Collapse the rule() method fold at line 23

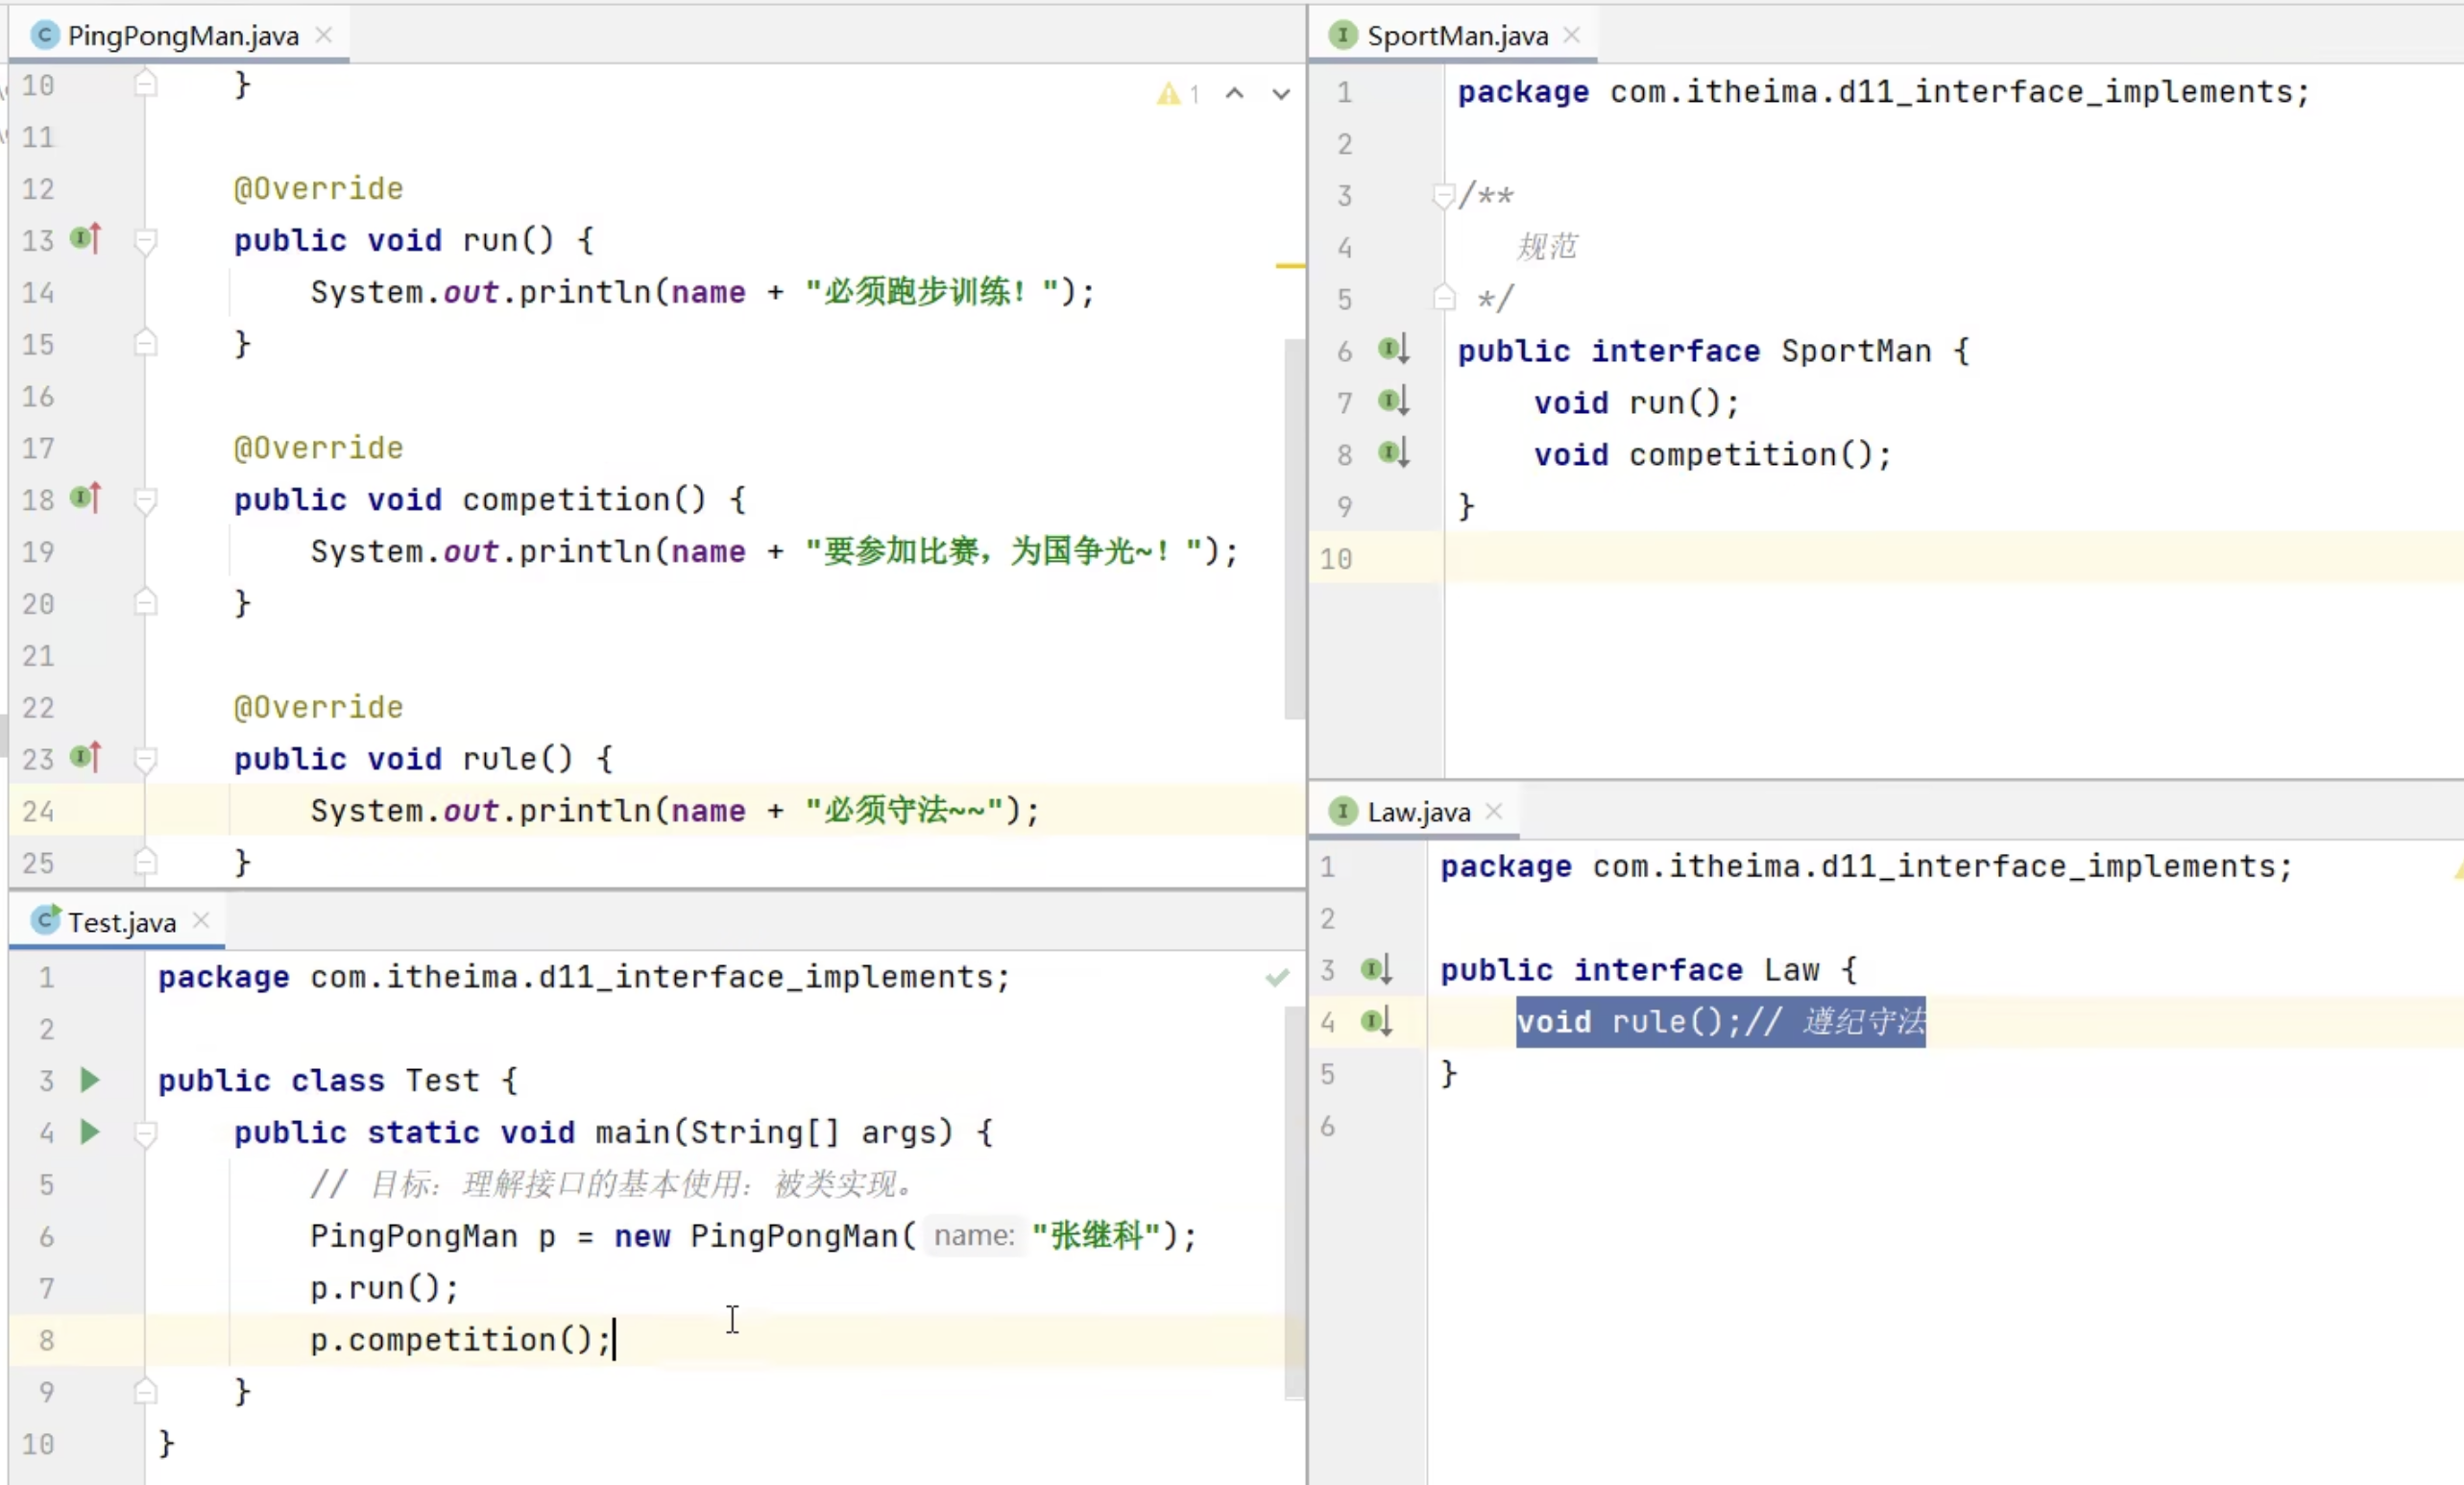coord(145,759)
